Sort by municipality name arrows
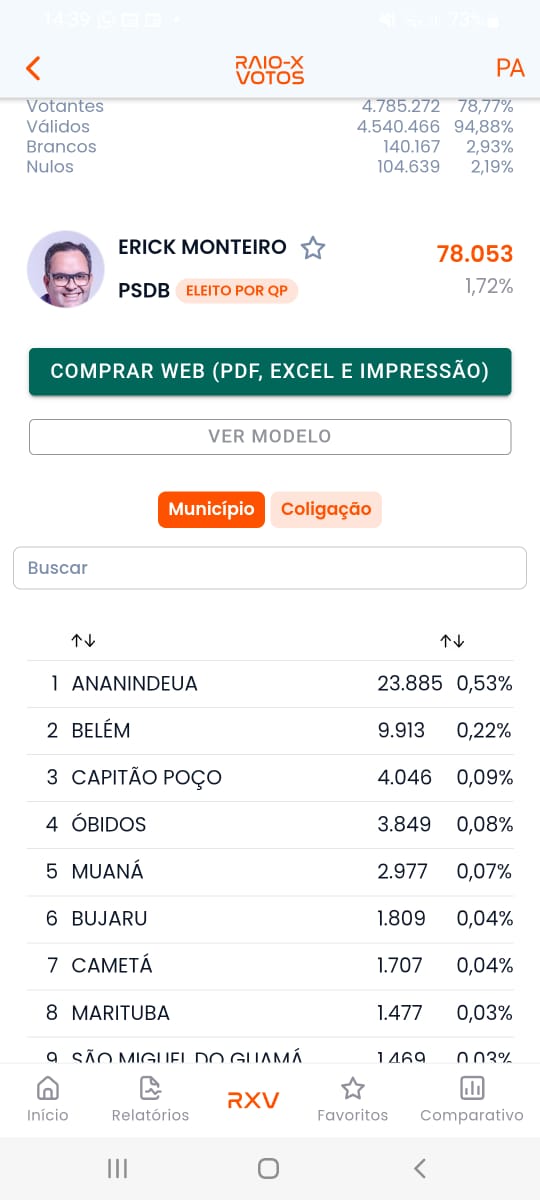 [83, 640]
